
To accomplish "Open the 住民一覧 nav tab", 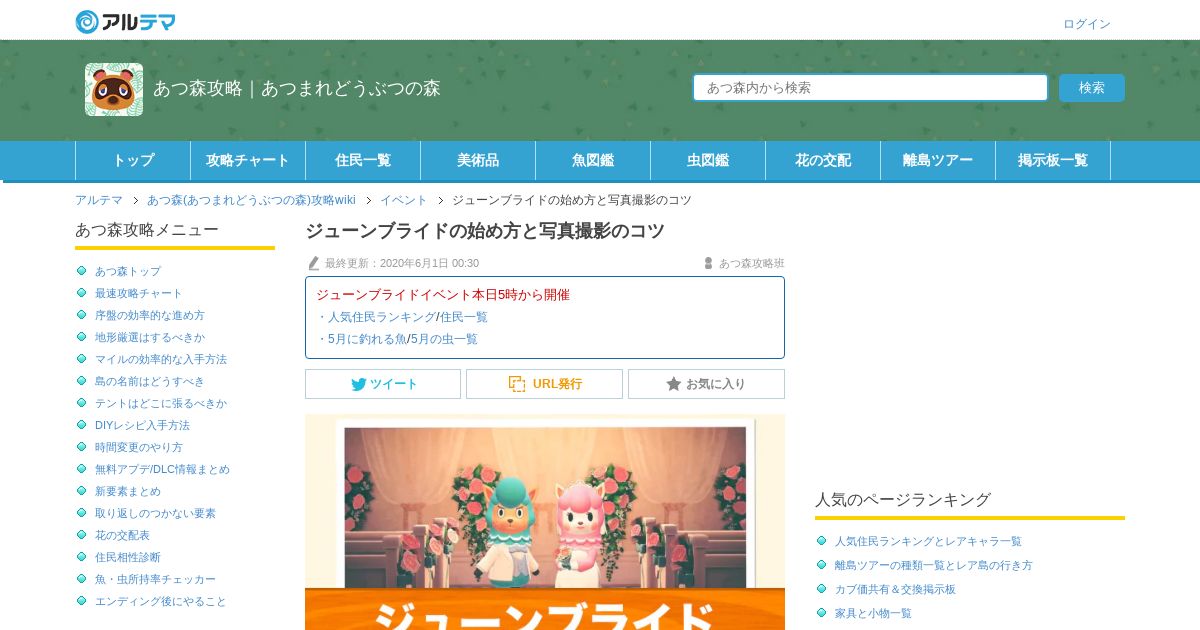I will click(x=363, y=160).
